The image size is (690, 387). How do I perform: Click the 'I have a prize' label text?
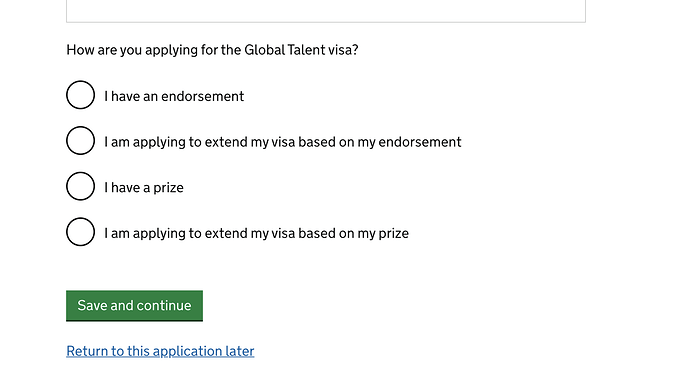coord(144,188)
